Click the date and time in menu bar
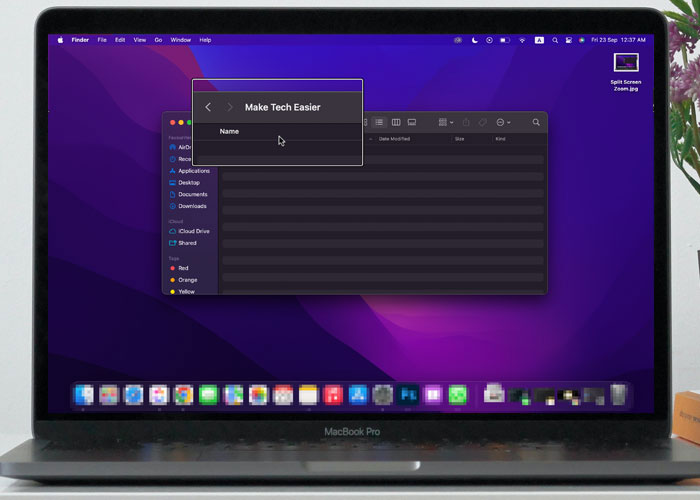Image resolution: width=700 pixels, height=500 pixels. pyautogui.click(x=618, y=40)
